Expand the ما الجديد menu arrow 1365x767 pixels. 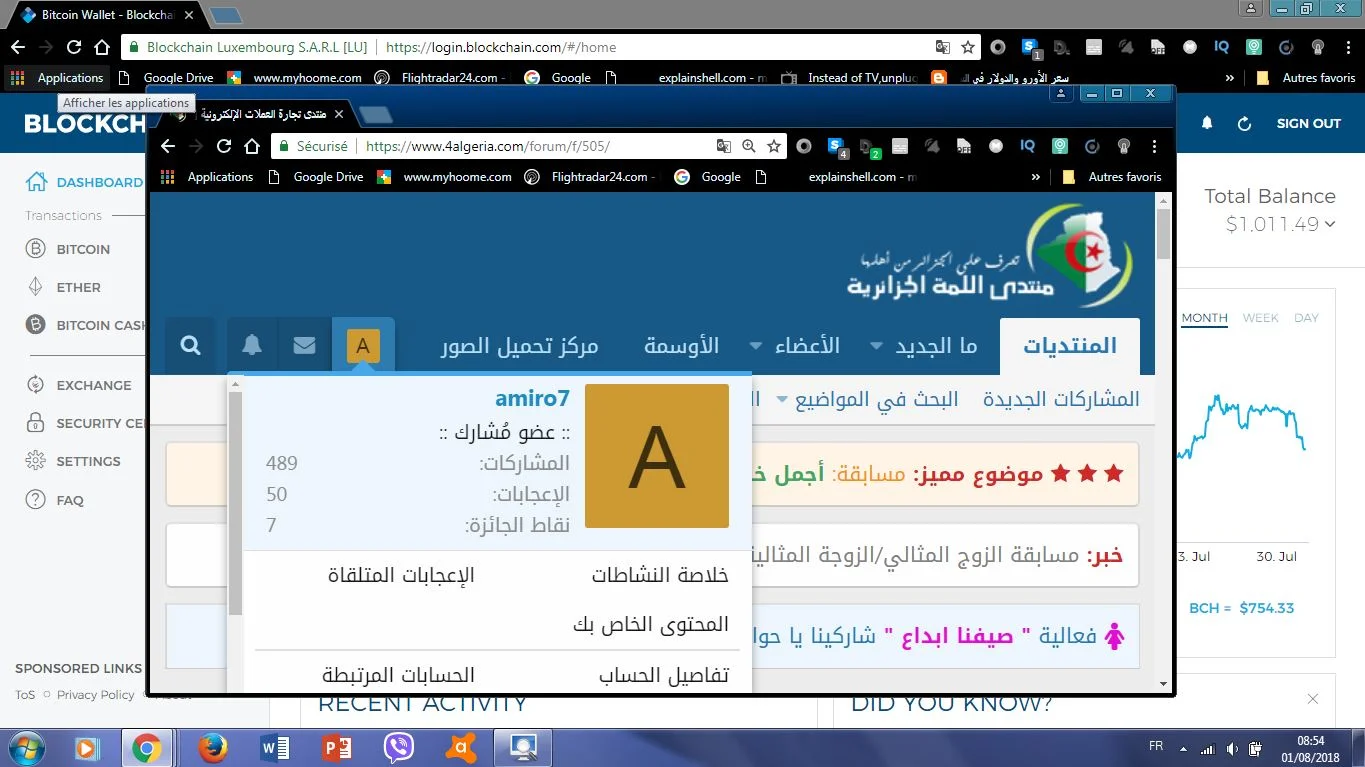pyautogui.click(x=876, y=346)
